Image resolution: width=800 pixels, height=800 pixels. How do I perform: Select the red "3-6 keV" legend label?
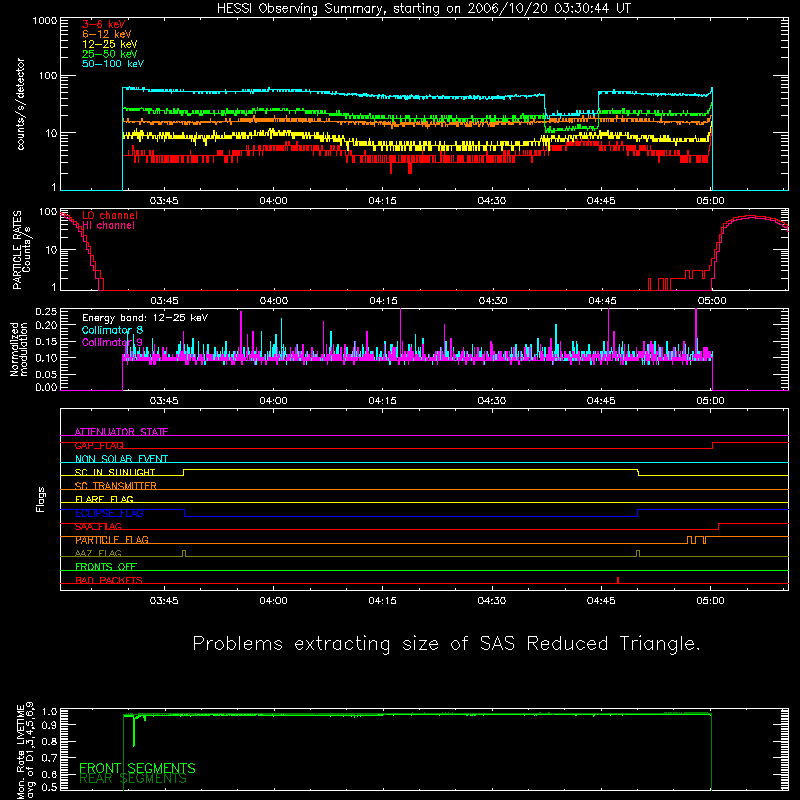pyautogui.click(x=104, y=24)
